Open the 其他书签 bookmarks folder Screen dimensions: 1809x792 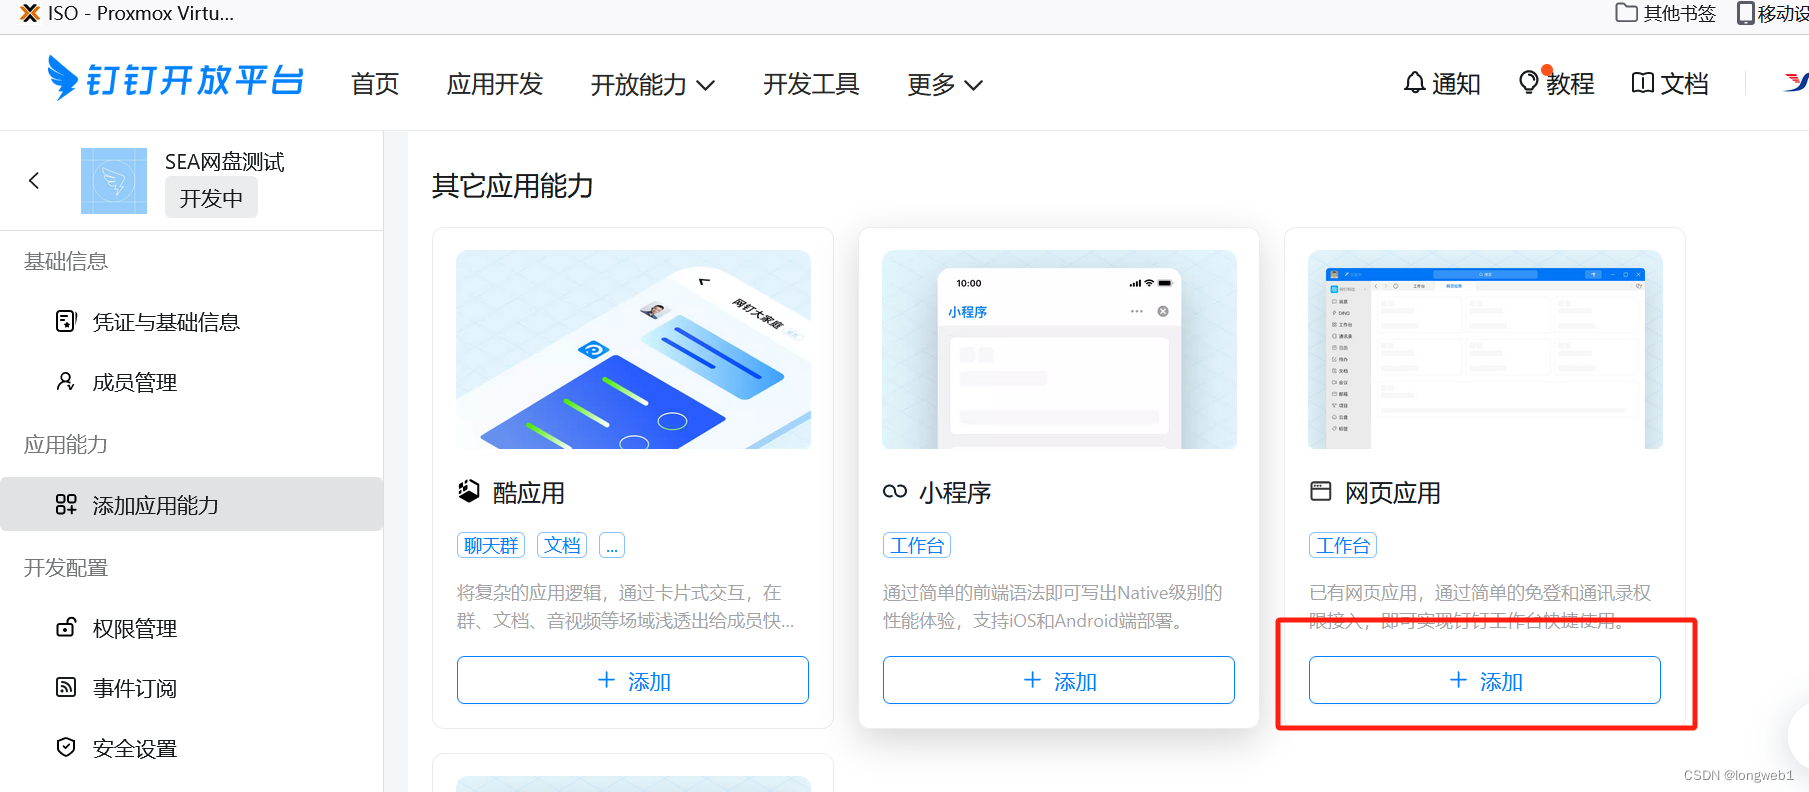(1666, 13)
